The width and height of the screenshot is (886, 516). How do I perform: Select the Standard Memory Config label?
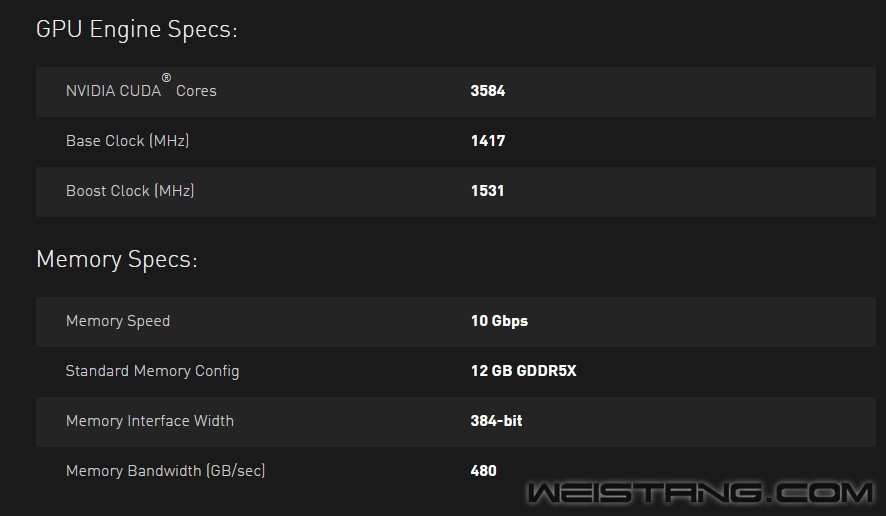tap(153, 371)
